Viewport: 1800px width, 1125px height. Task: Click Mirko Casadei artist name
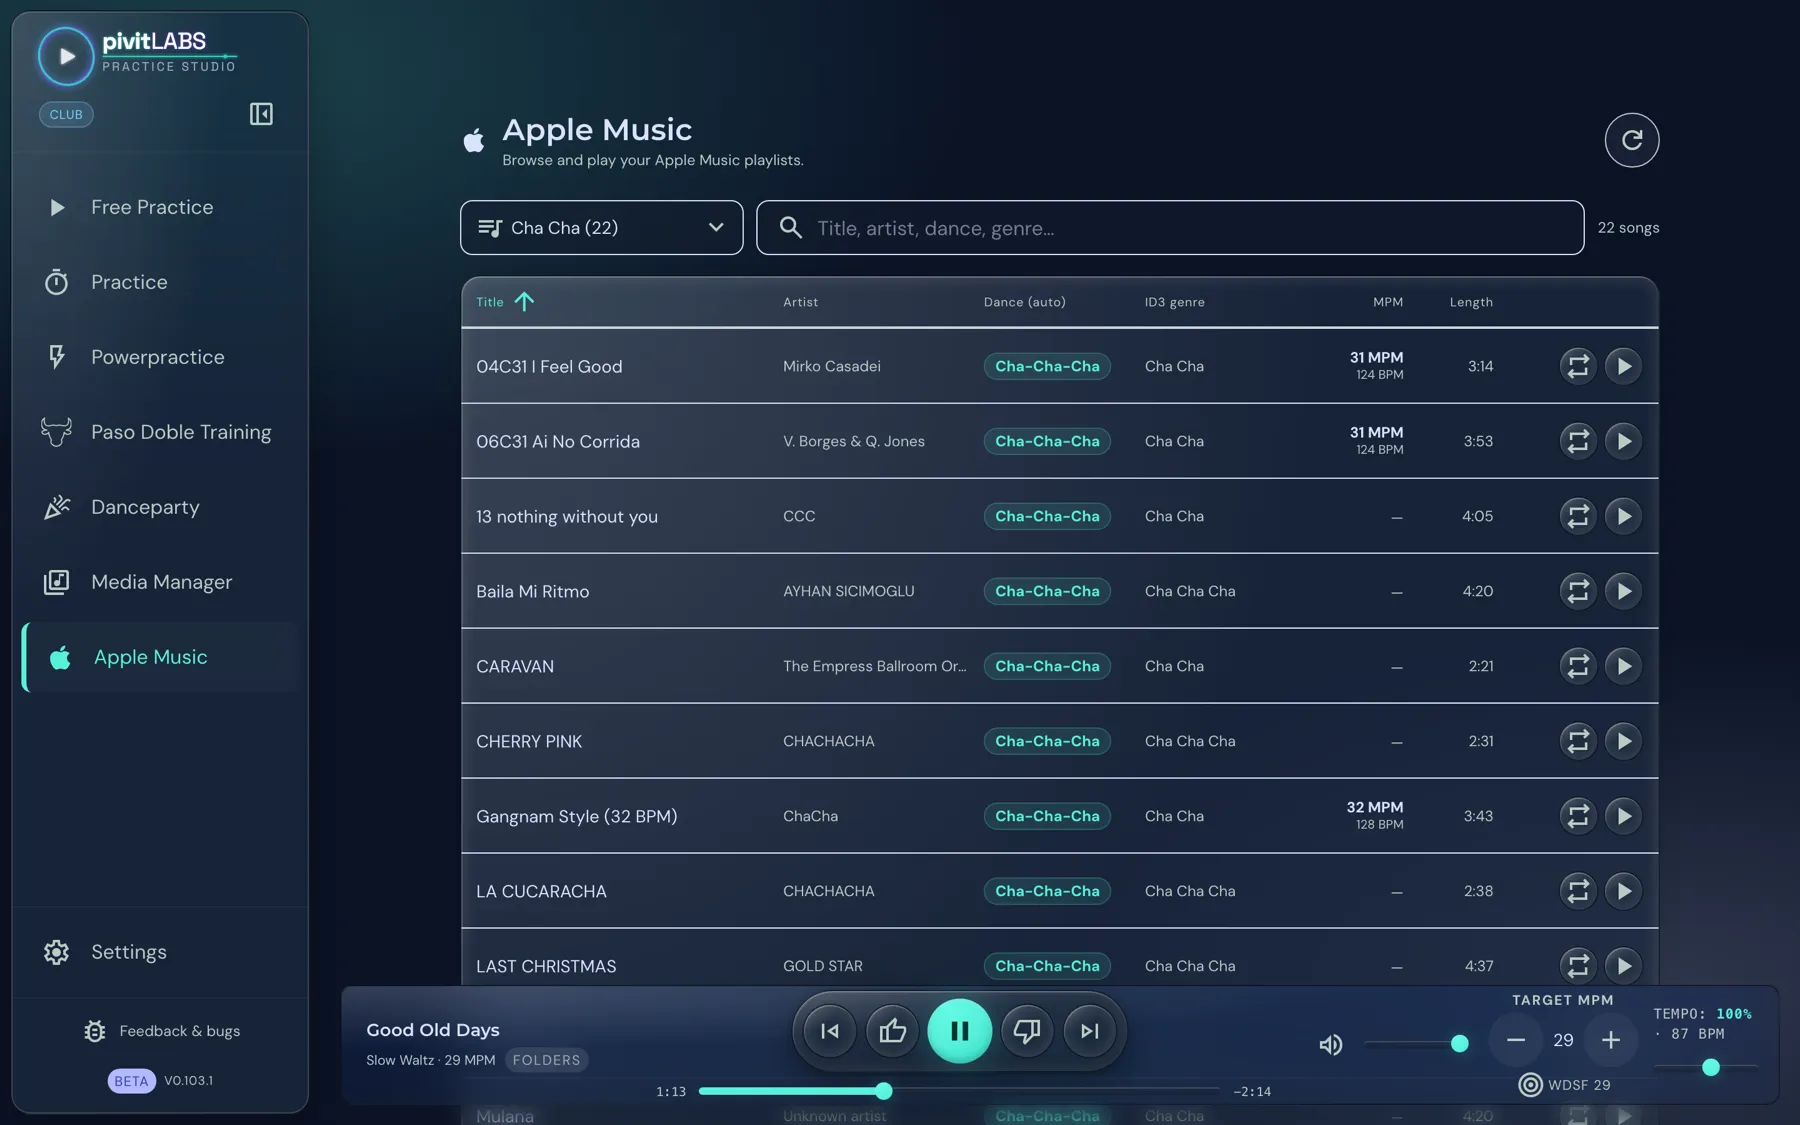(x=832, y=366)
